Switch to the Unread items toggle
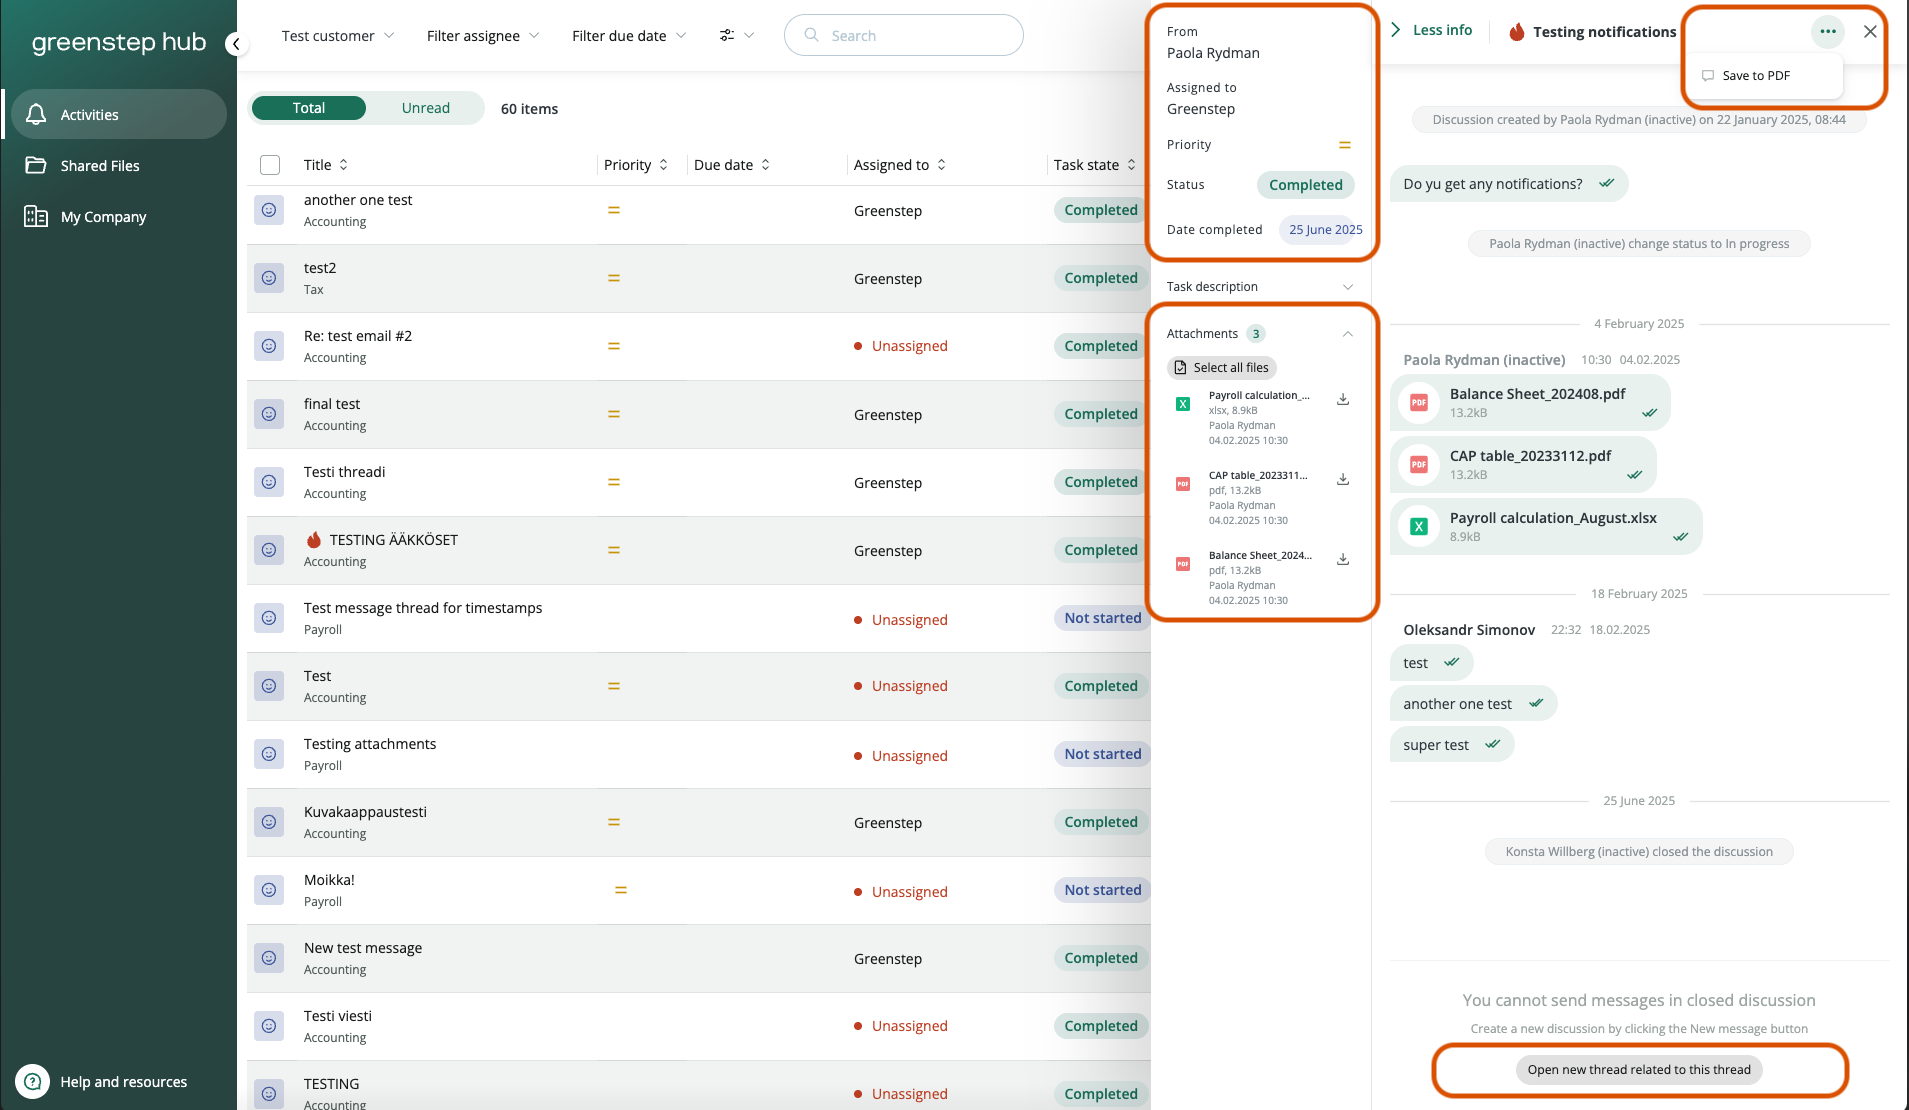Image resolution: width=1909 pixels, height=1110 pixels. [426, 108]
